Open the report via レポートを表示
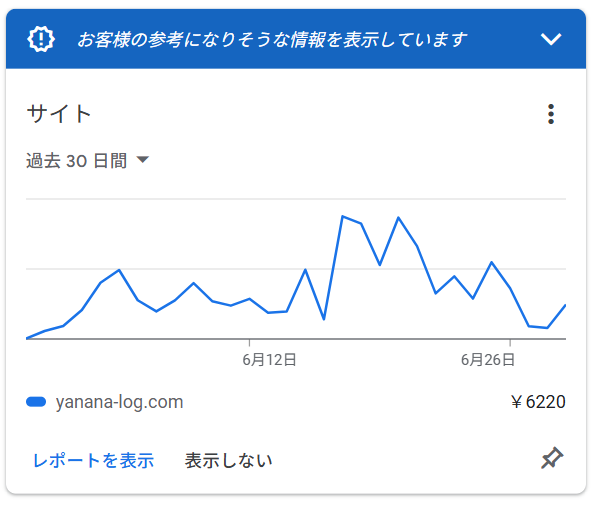Screen dimensions: 596x507 pos(94,461)
